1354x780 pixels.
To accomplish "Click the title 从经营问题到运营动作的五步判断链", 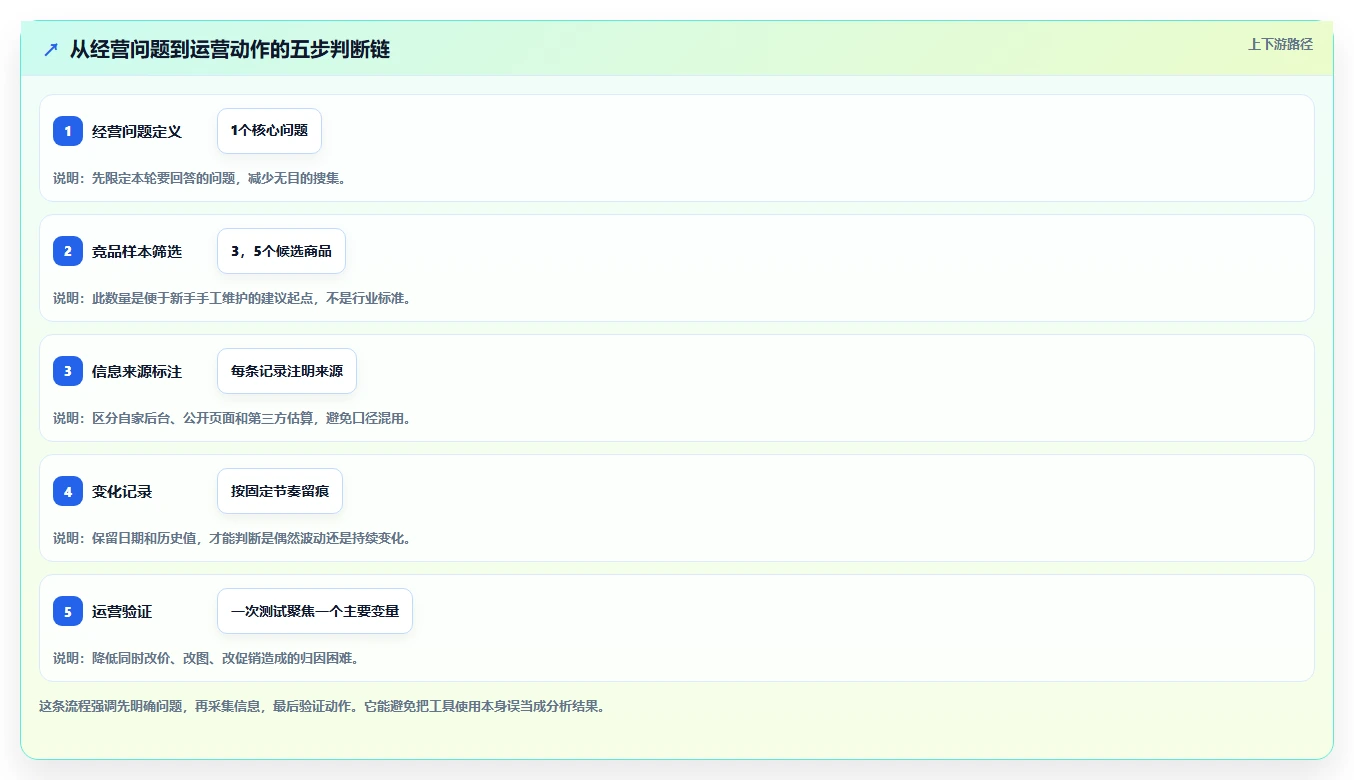I will [230, 49].
